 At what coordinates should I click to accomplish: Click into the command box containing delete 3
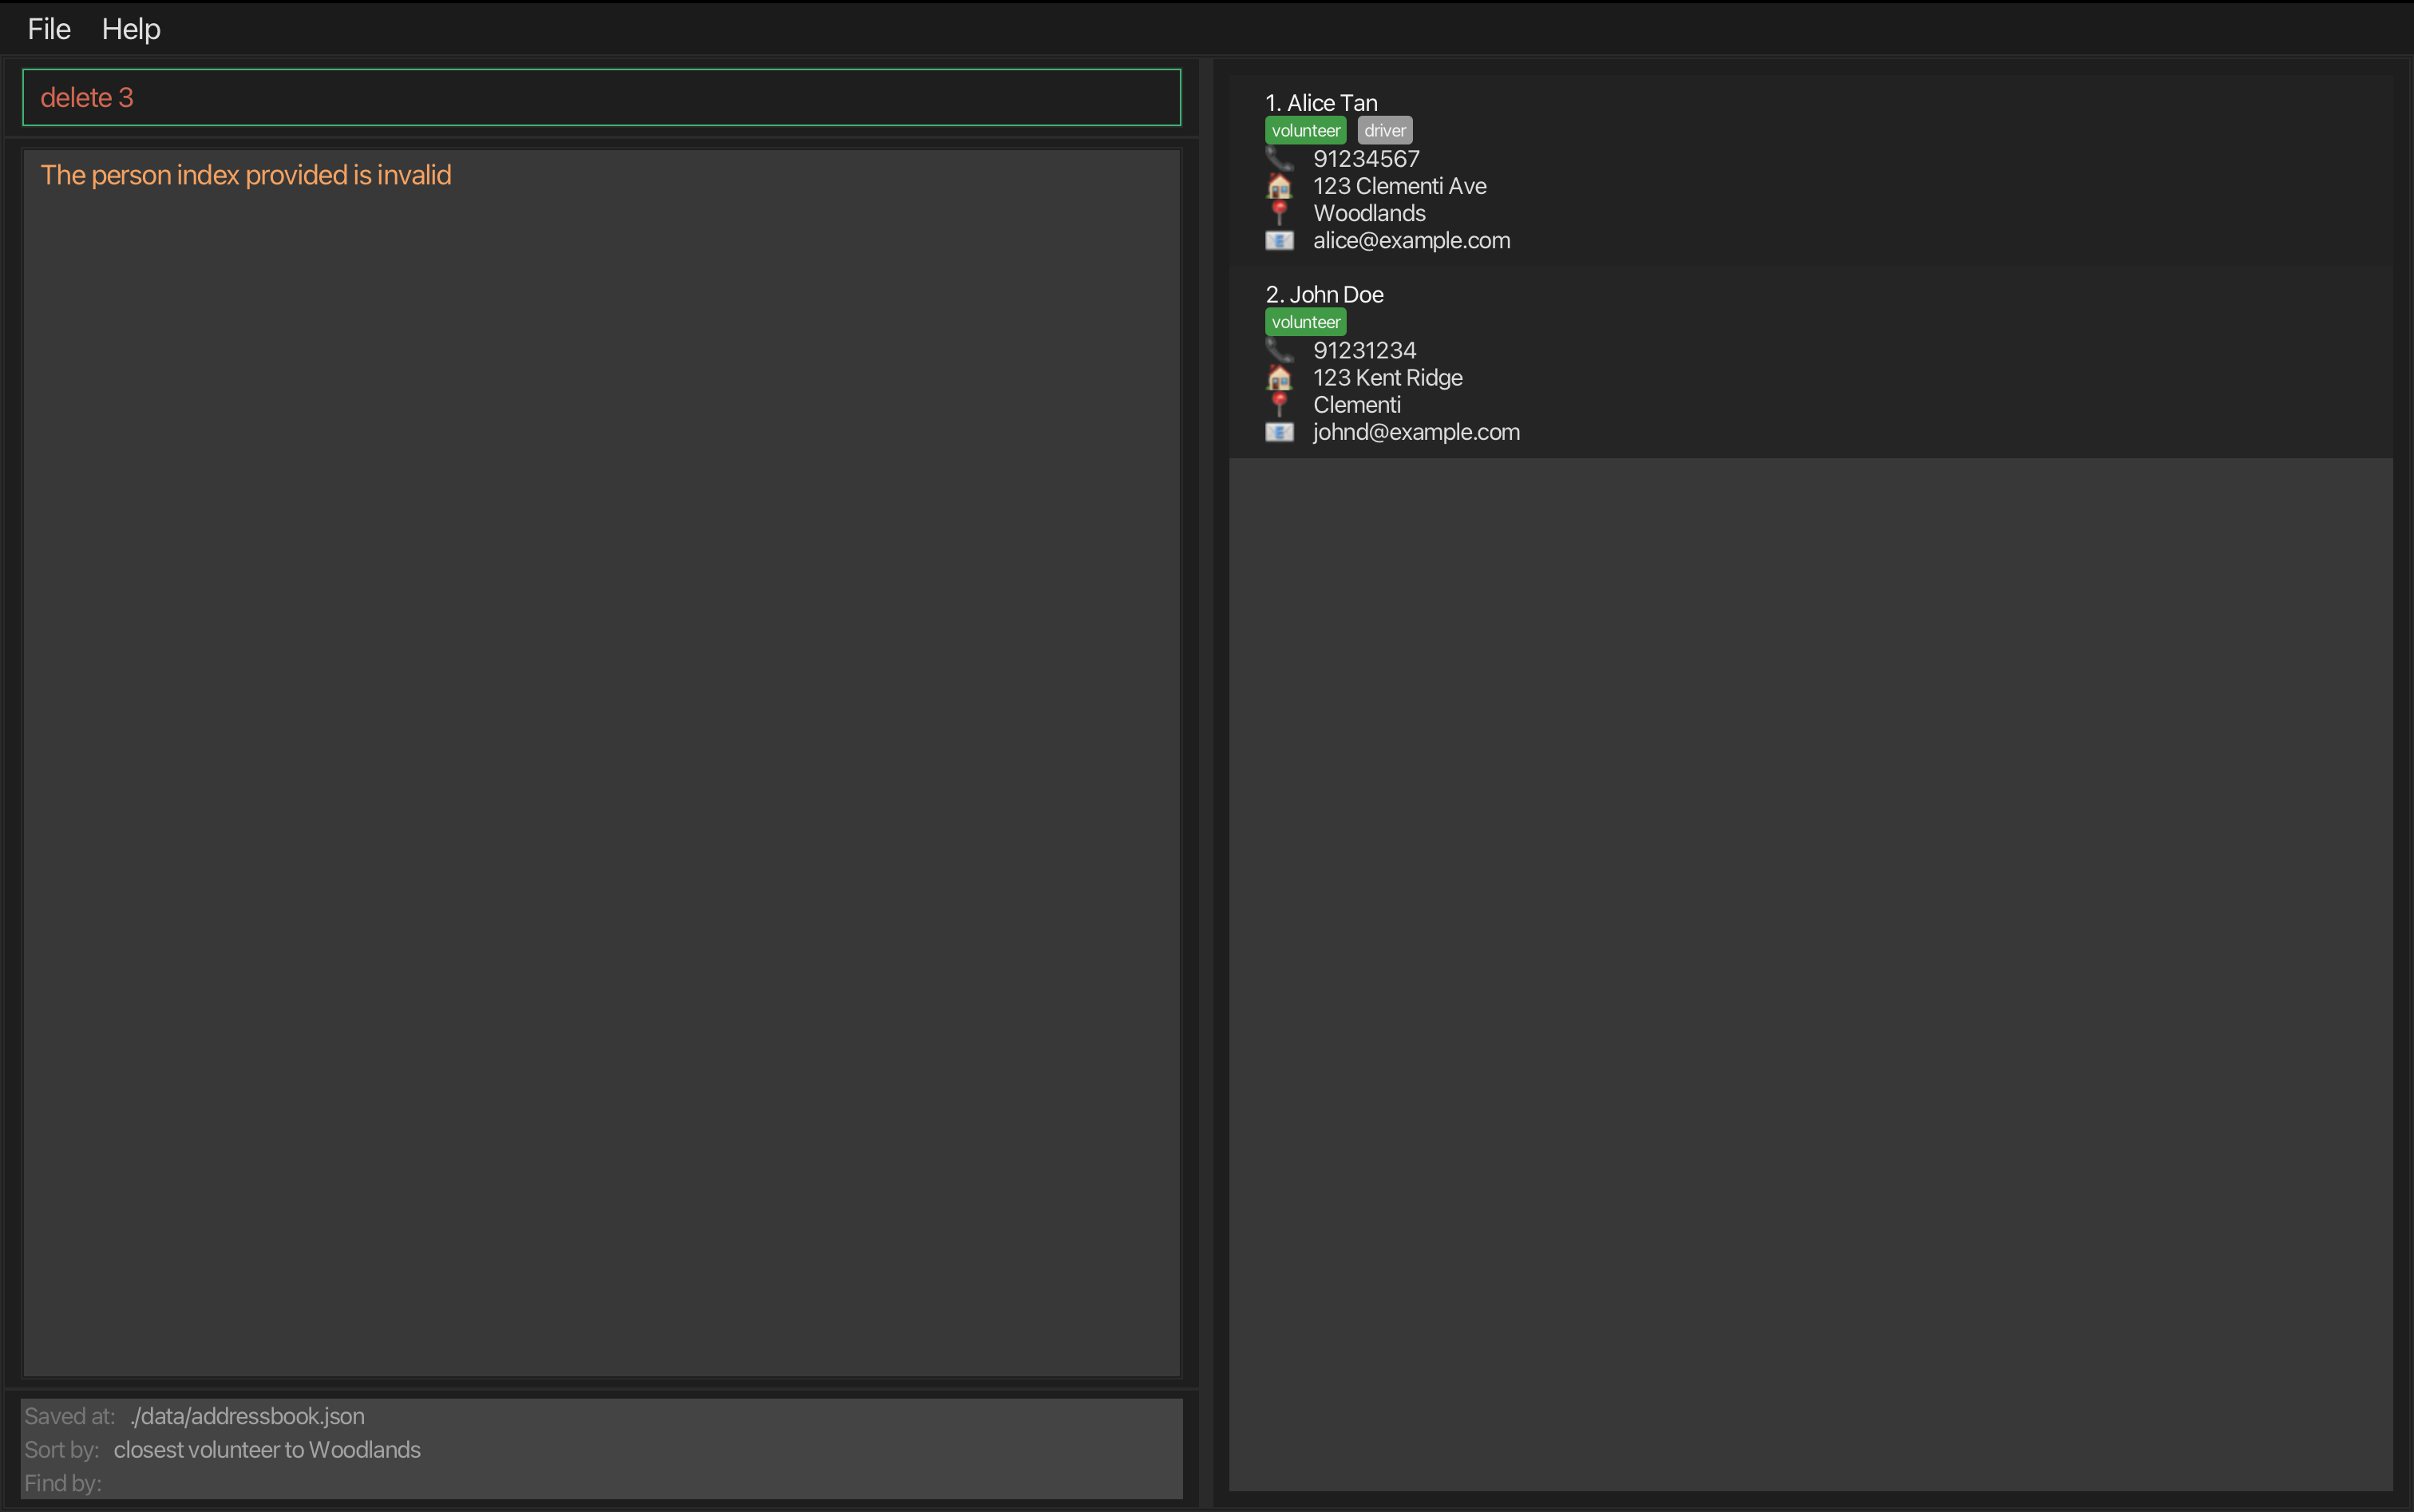(600, 97)
